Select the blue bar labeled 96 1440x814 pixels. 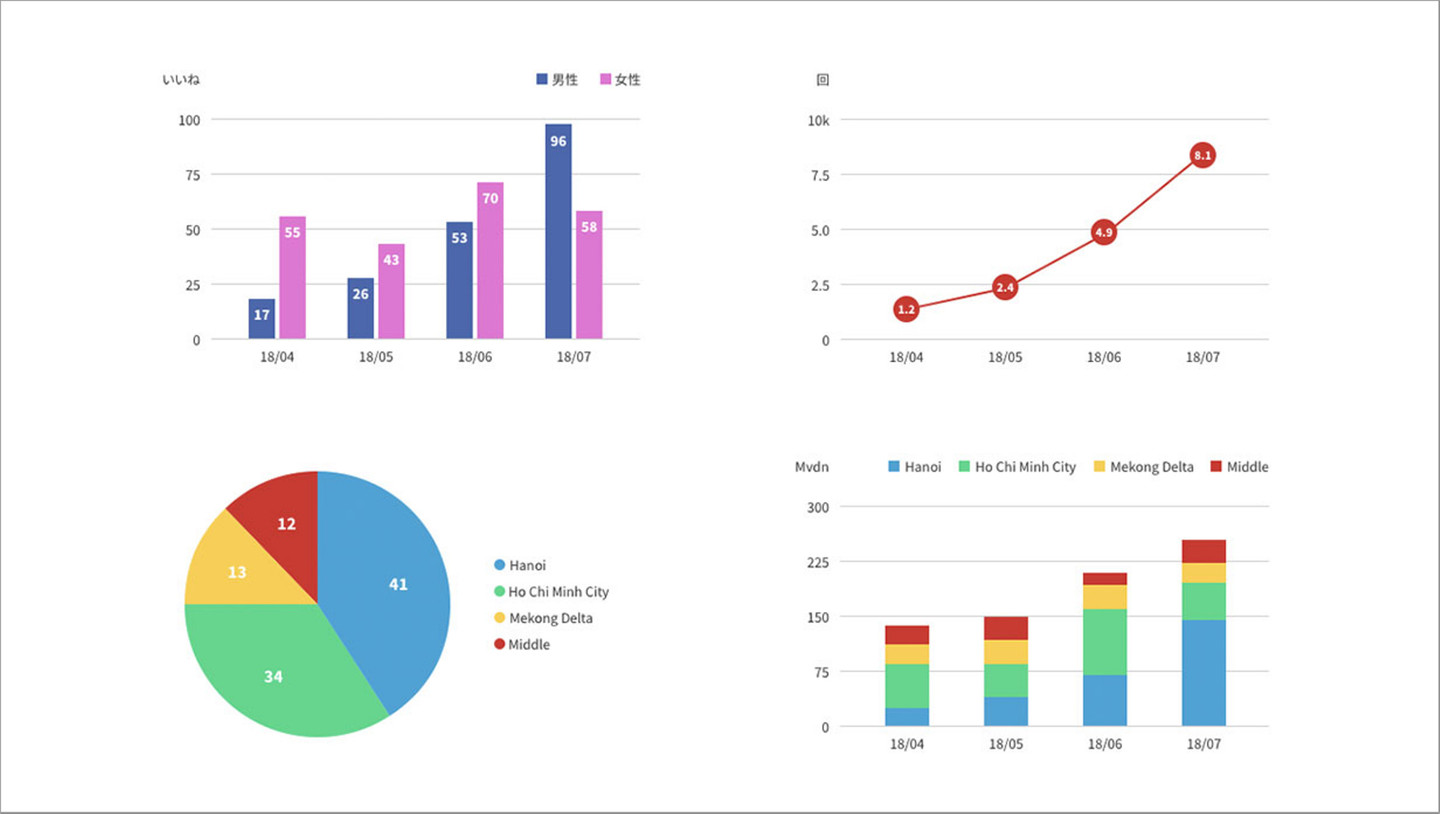click(558, 230)
